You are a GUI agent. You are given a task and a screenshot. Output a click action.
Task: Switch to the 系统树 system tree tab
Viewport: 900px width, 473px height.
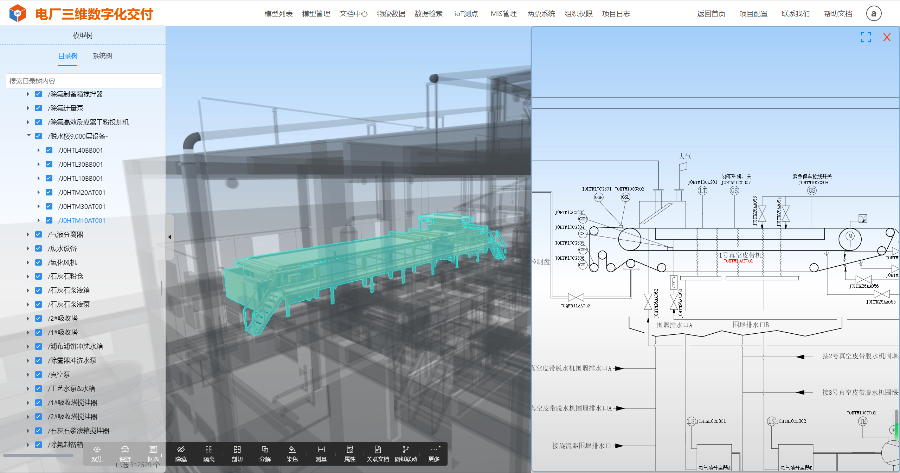coord(102,56)
